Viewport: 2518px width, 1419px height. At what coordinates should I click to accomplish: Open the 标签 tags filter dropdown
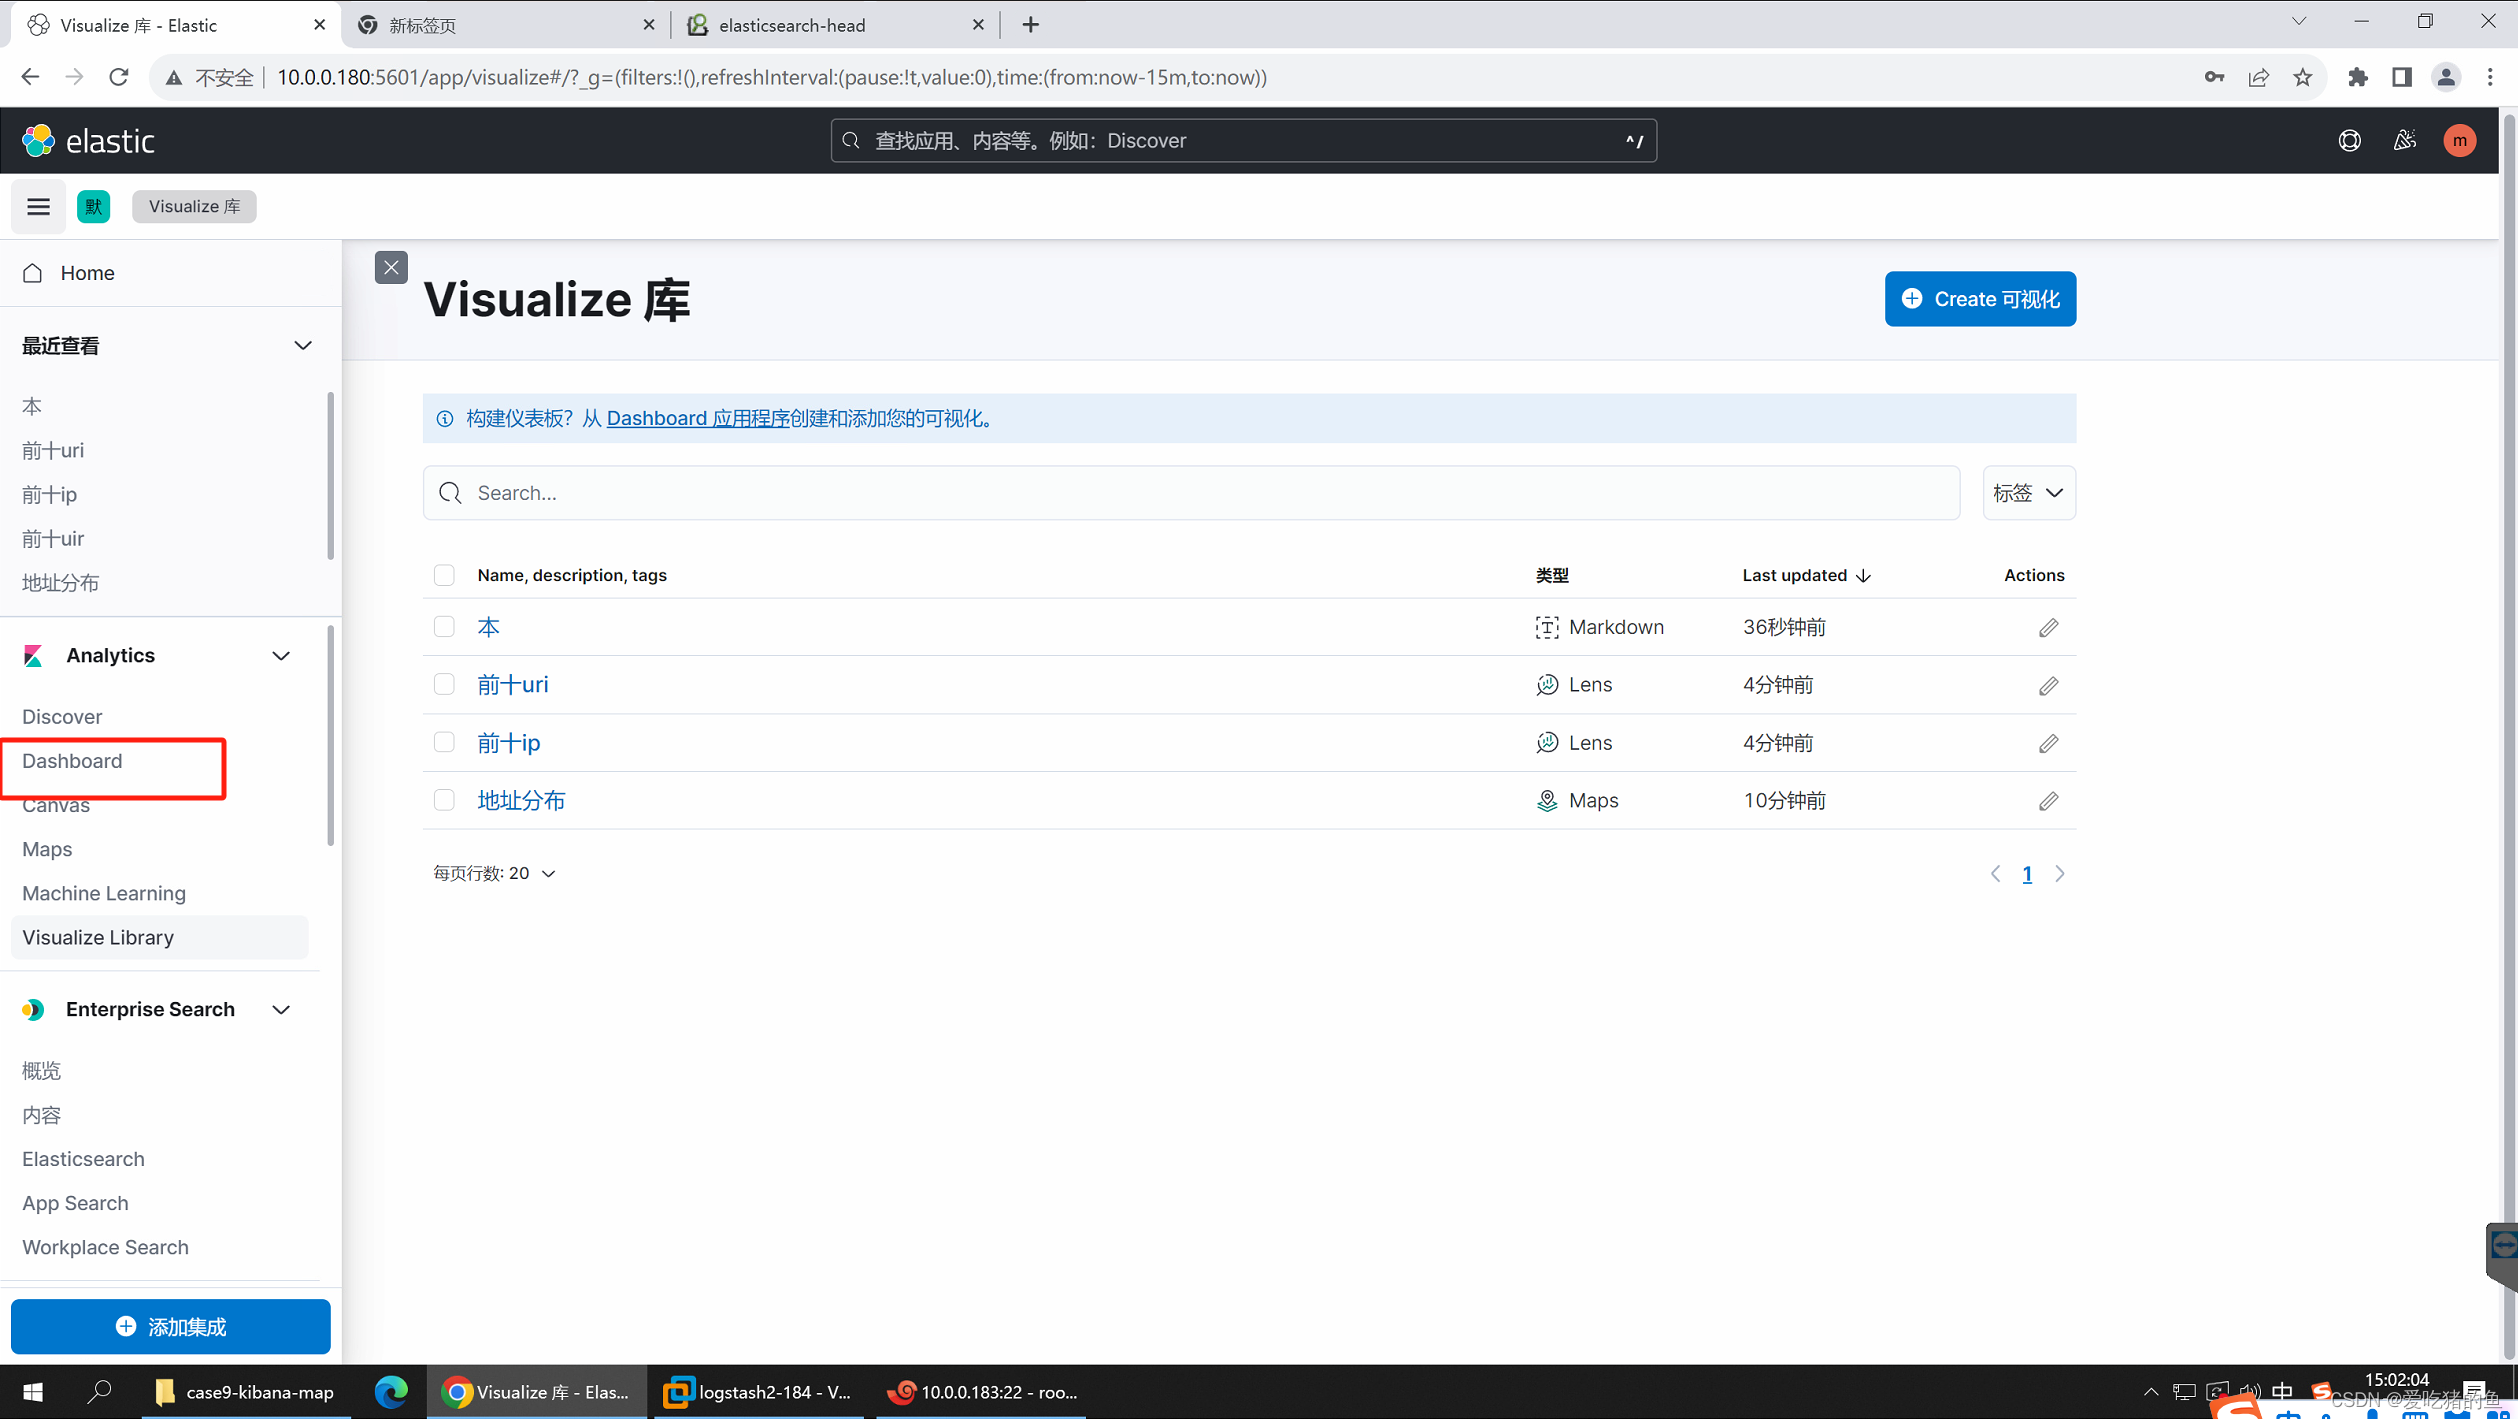2028,493
